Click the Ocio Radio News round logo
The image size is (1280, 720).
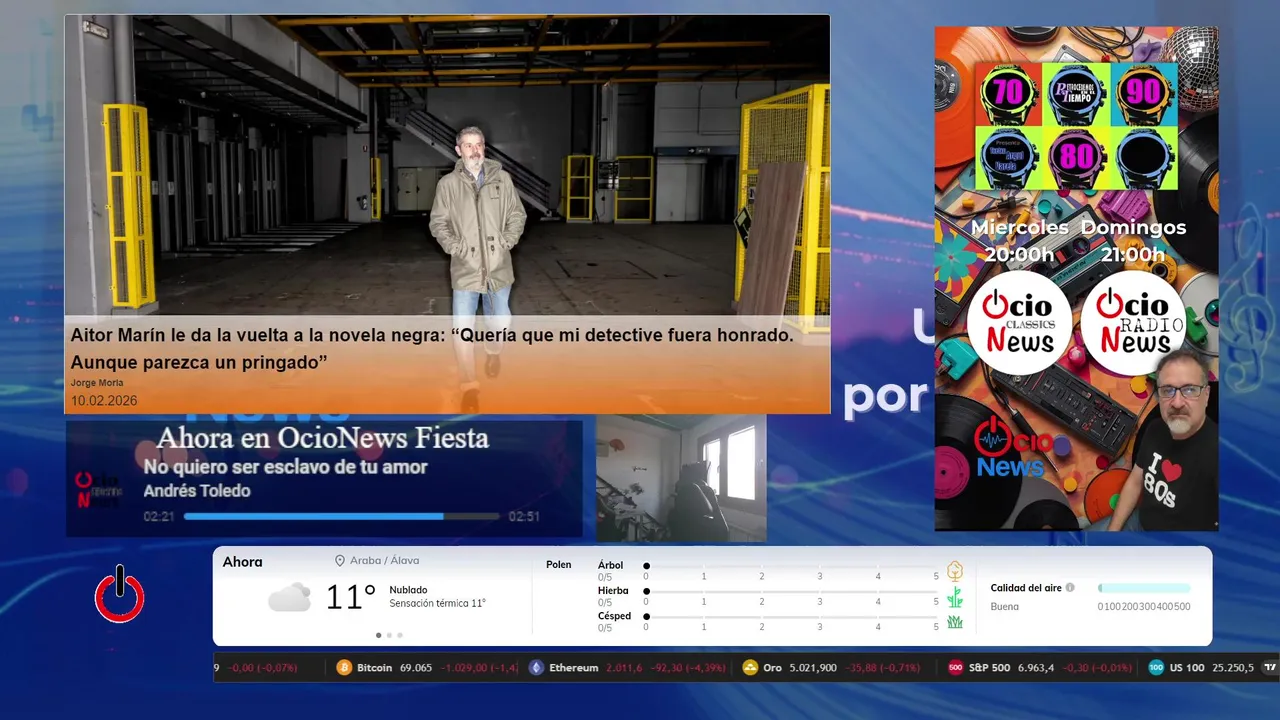point(1134,322)
